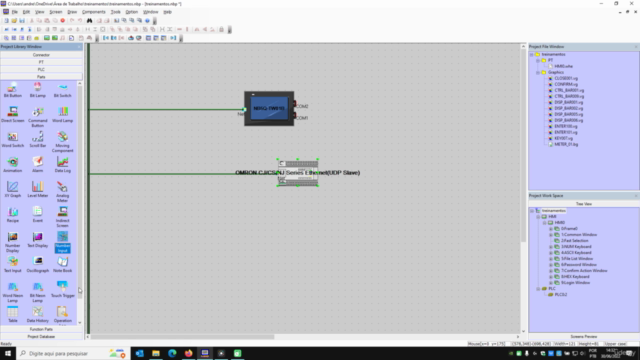Open the PLC library section
This screenshot has width=640, height=360.
[x=41, y=69]
